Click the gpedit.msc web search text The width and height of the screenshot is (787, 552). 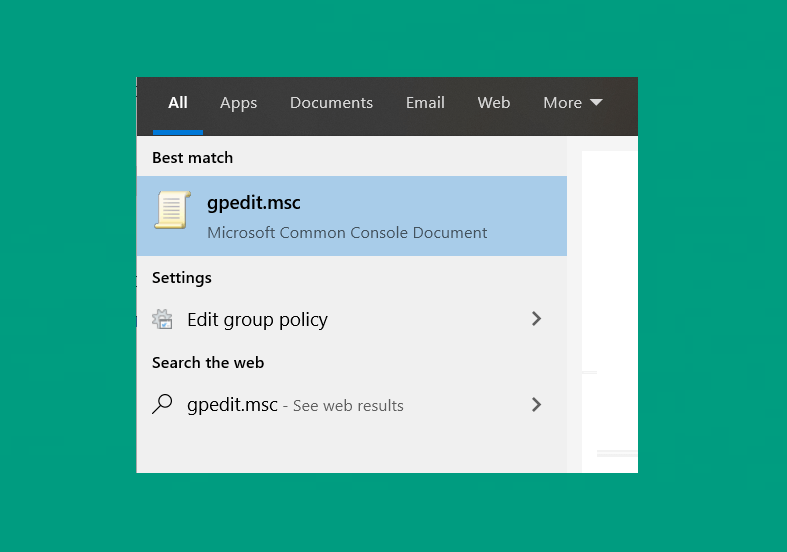[x=232, y=404]
